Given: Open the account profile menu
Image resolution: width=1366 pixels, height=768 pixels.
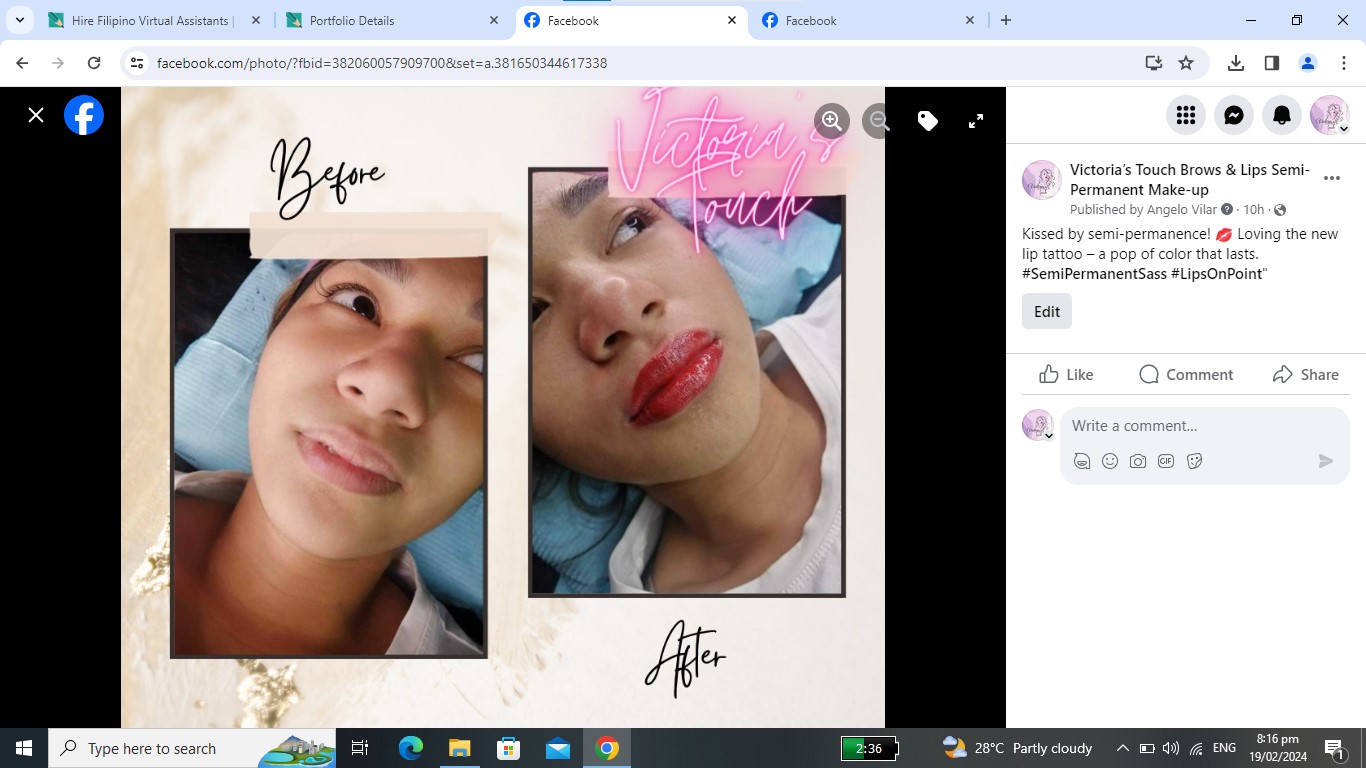Looking at the screenshot, I should 1330,115.
